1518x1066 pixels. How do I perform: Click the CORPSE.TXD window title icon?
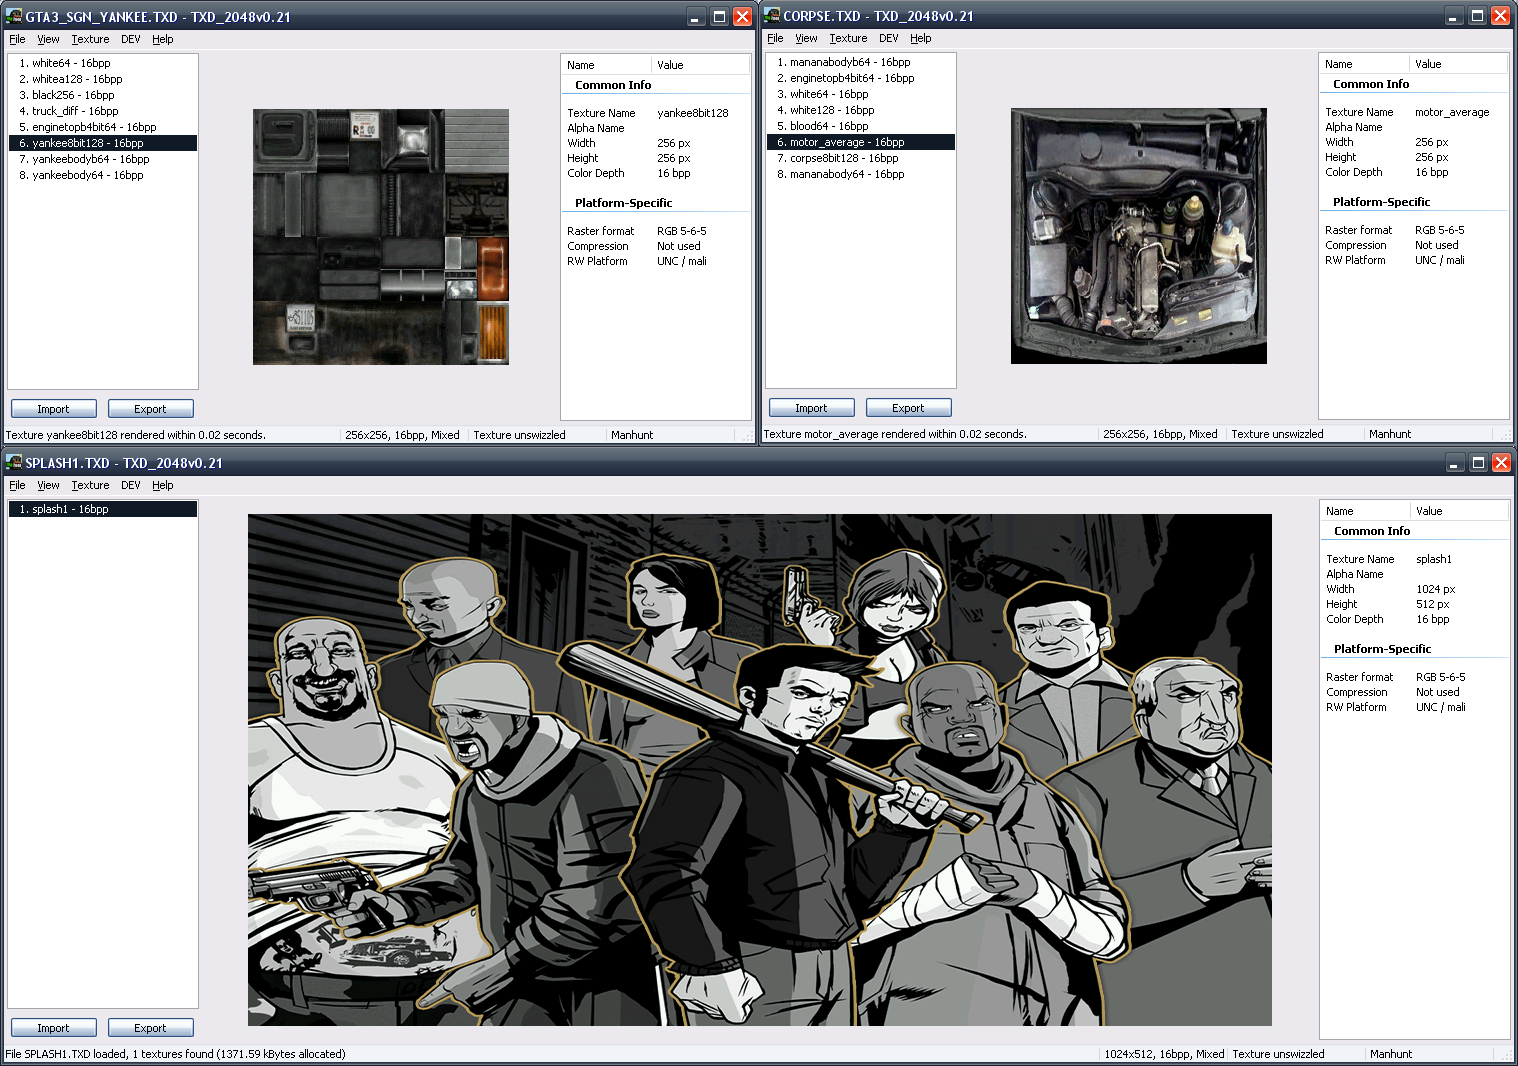point(772,16)
